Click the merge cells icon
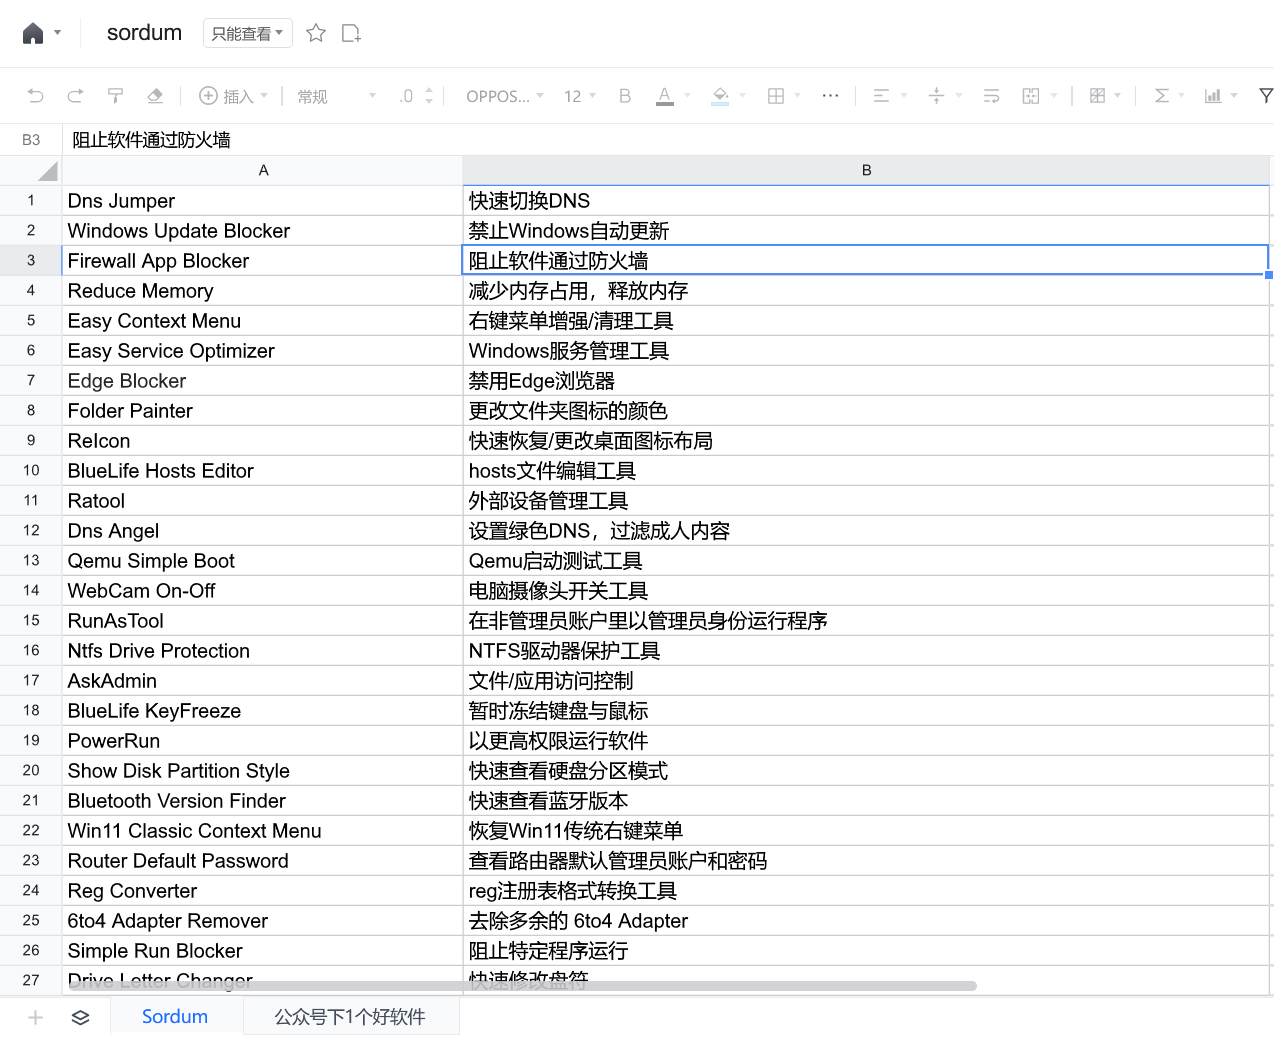This screenshot has width=1274, height=1037. click(1031, 96)
